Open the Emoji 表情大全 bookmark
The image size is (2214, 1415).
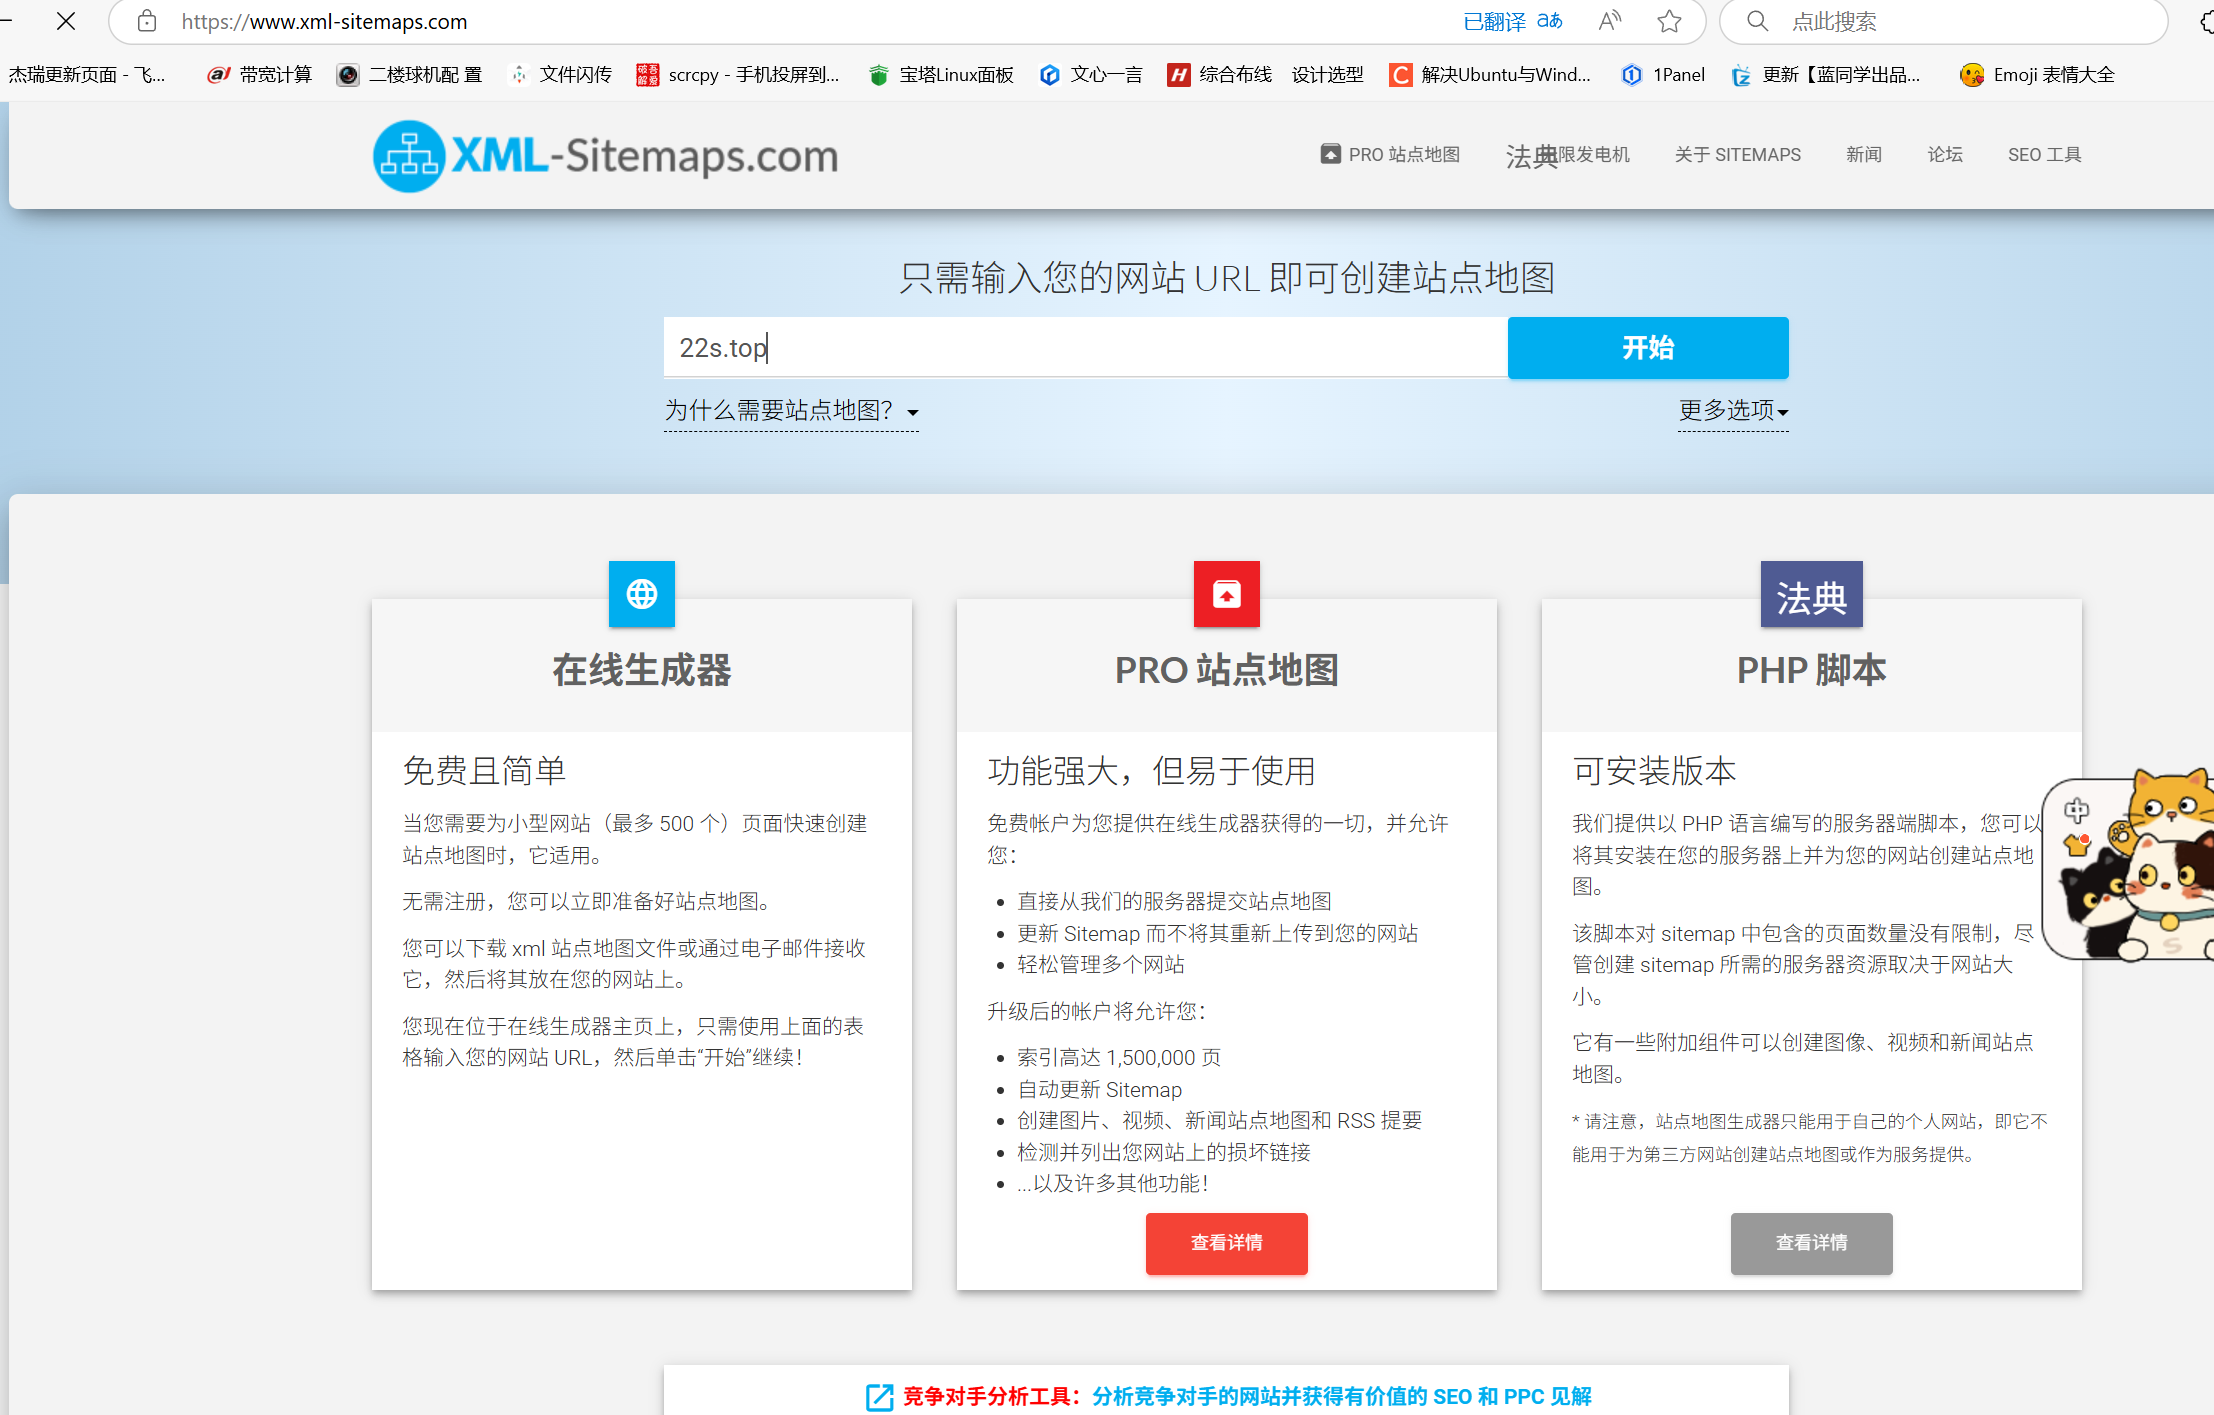click(2038, 75)
